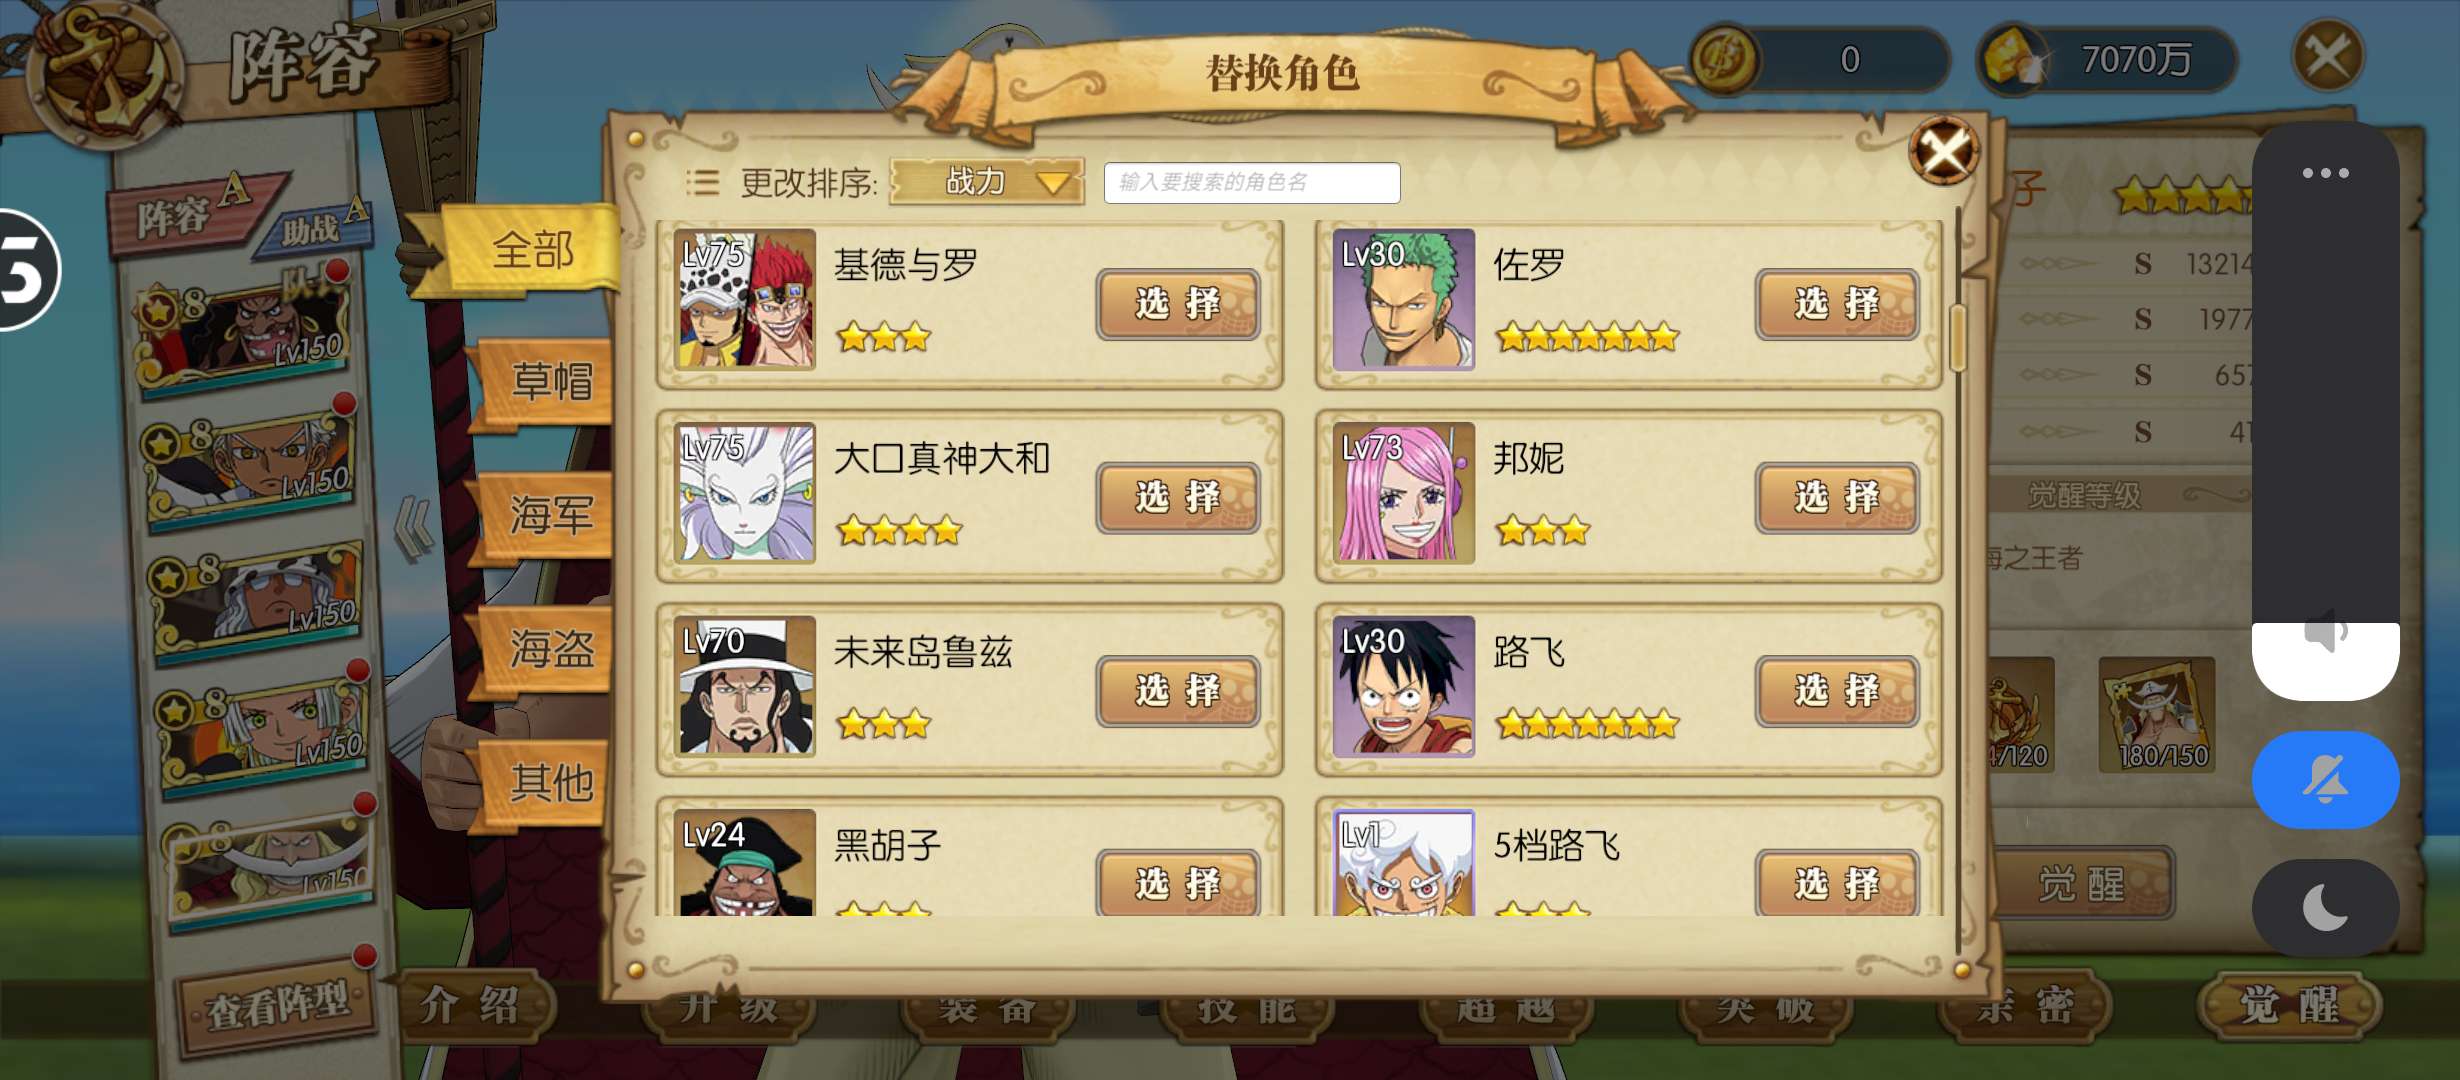This screenshot has width=2460, height=1080.
Task: Collapse the lineup panel with double-chevron arrow
Action: [414, 528]
